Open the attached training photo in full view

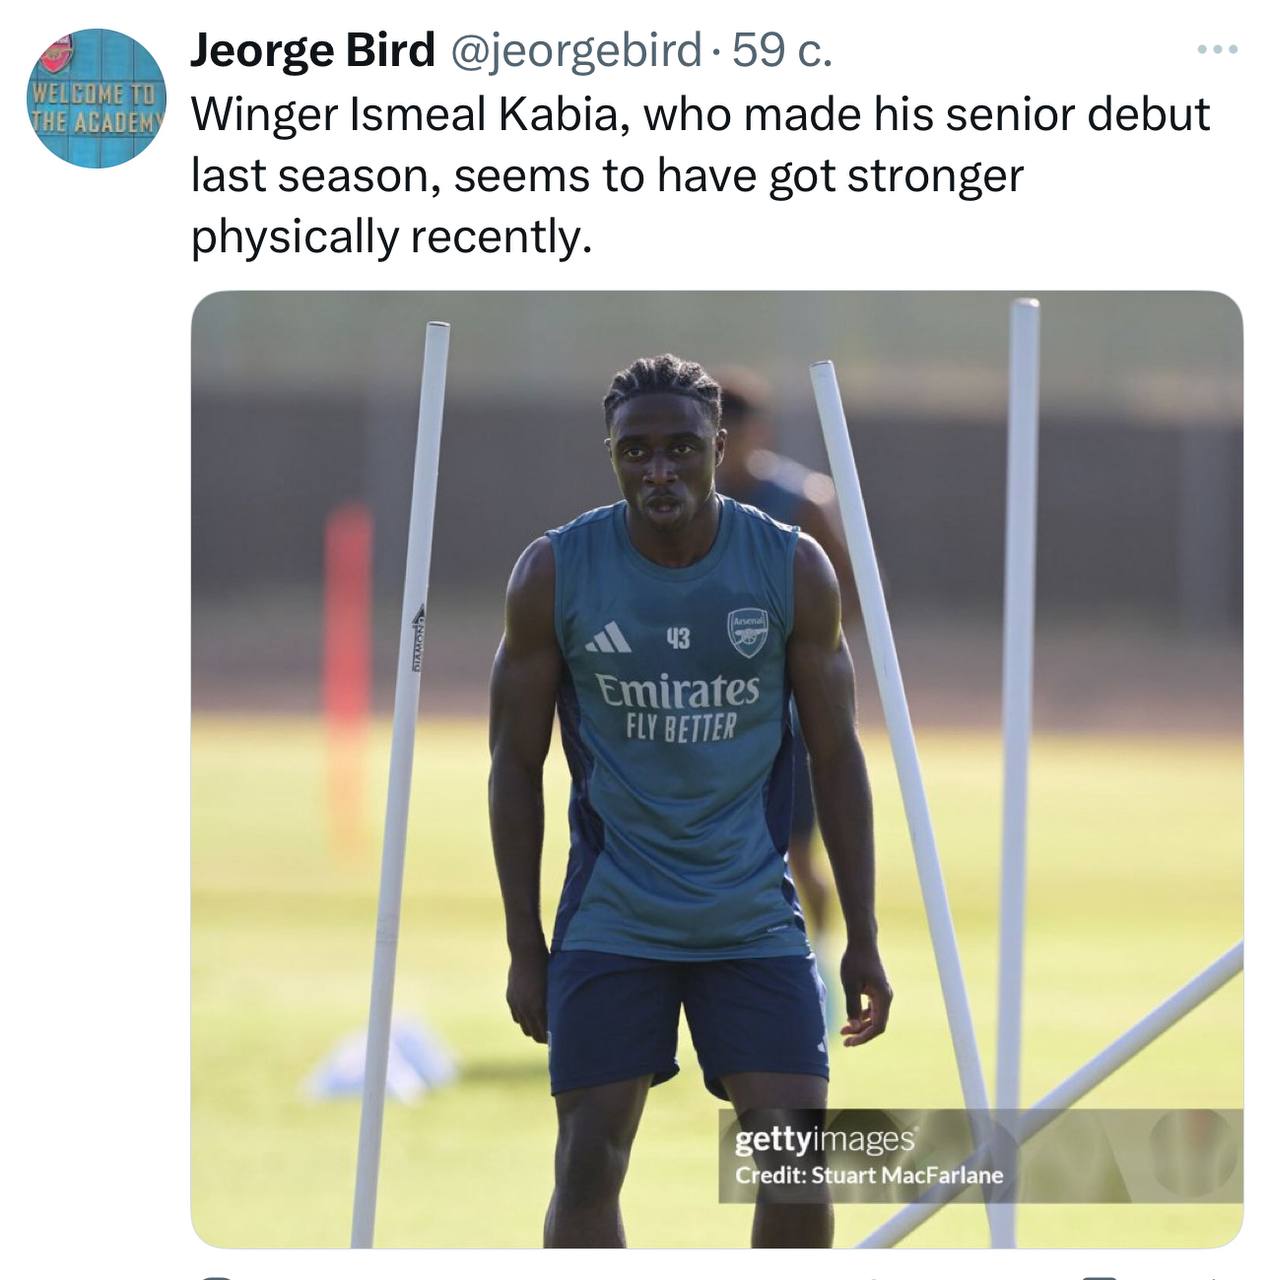pyautogui.click(x=717, y=769)
